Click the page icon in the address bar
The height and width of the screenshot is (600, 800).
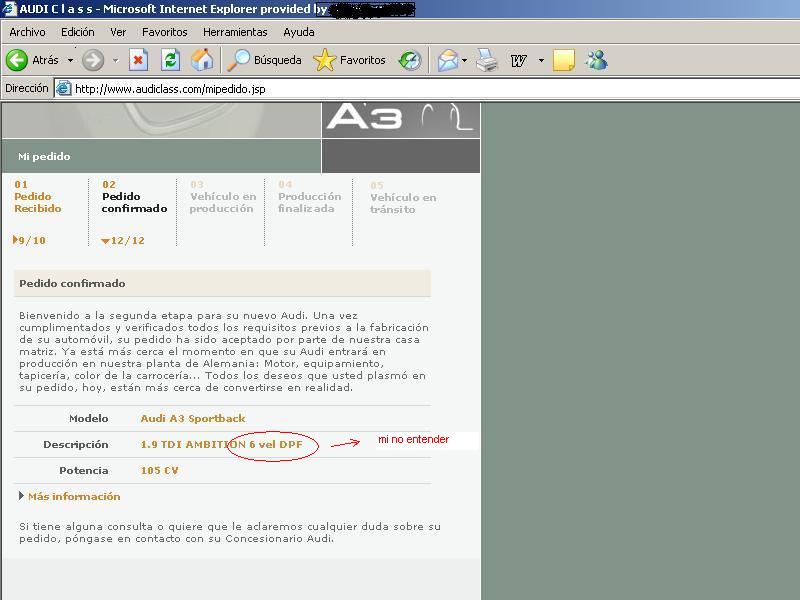(63, 89)
